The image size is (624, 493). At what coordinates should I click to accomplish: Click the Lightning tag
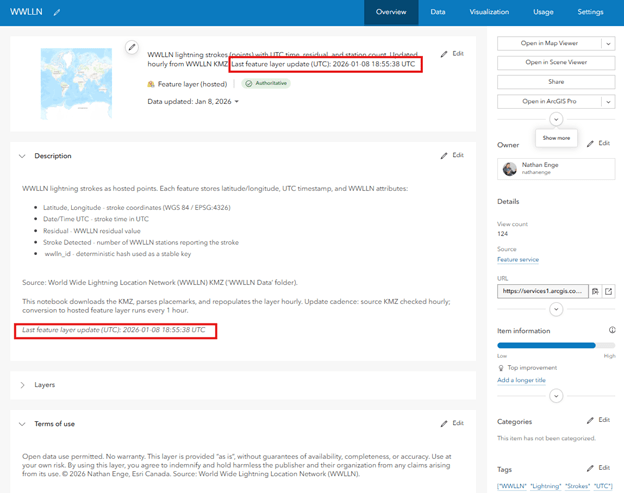pos(546,486)
